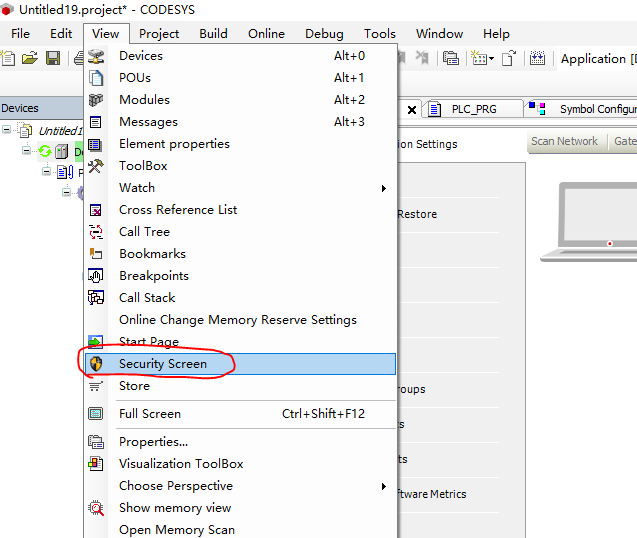Click the toolbar icon left of the new-object dropdown

point(451,59)
